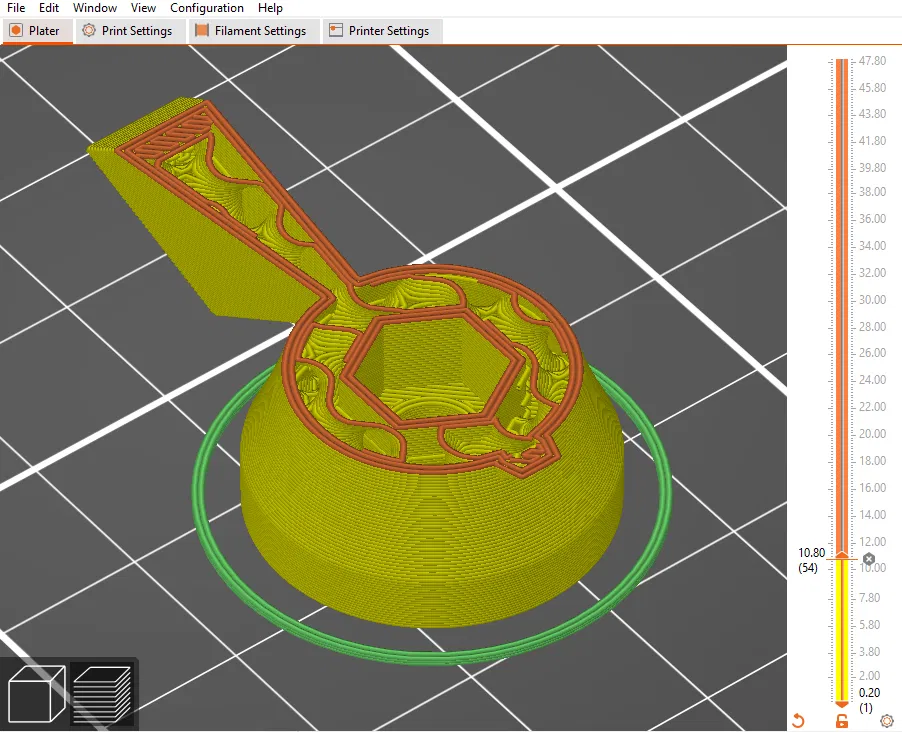The height and width of the screenshot is (732, 902).
Task: Open the File menu
Action: [x=16, y=8]
